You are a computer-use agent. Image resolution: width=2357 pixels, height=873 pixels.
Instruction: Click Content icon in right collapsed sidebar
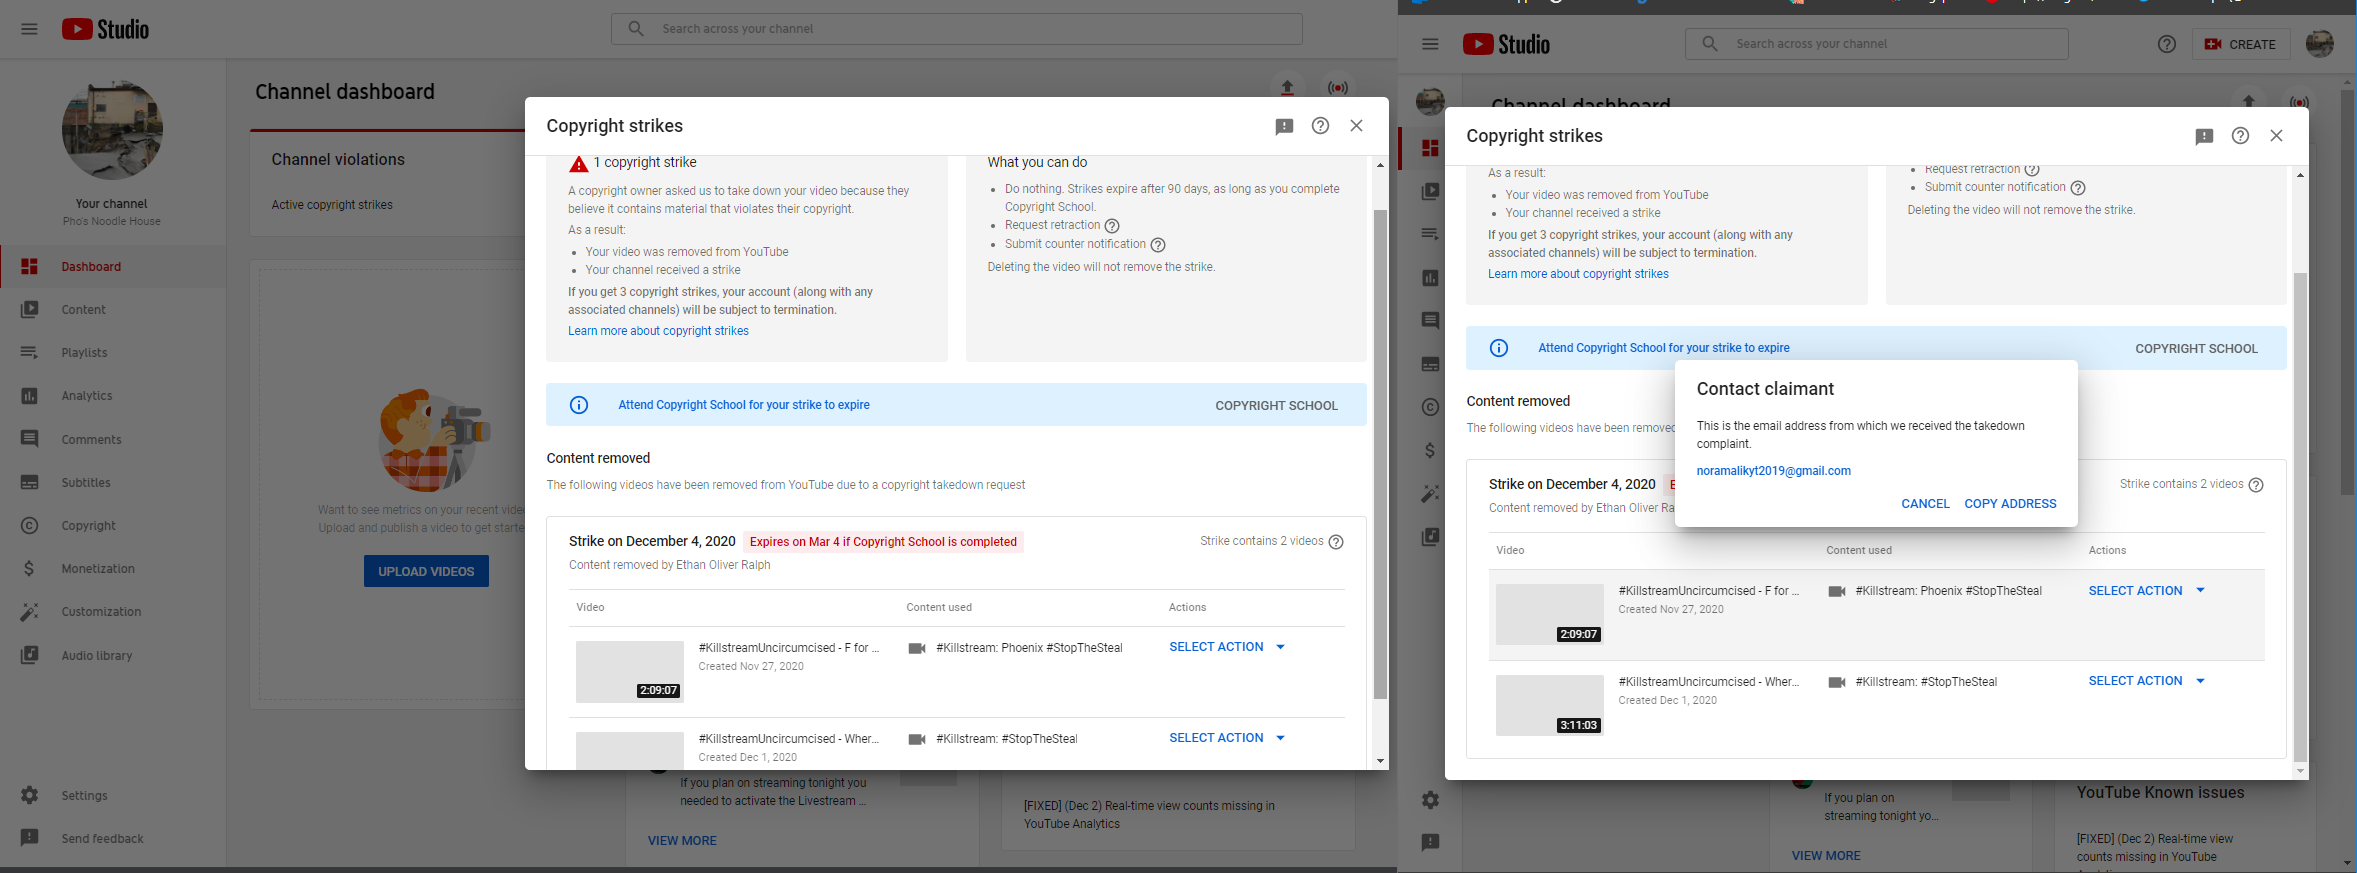pos(1430,191)
